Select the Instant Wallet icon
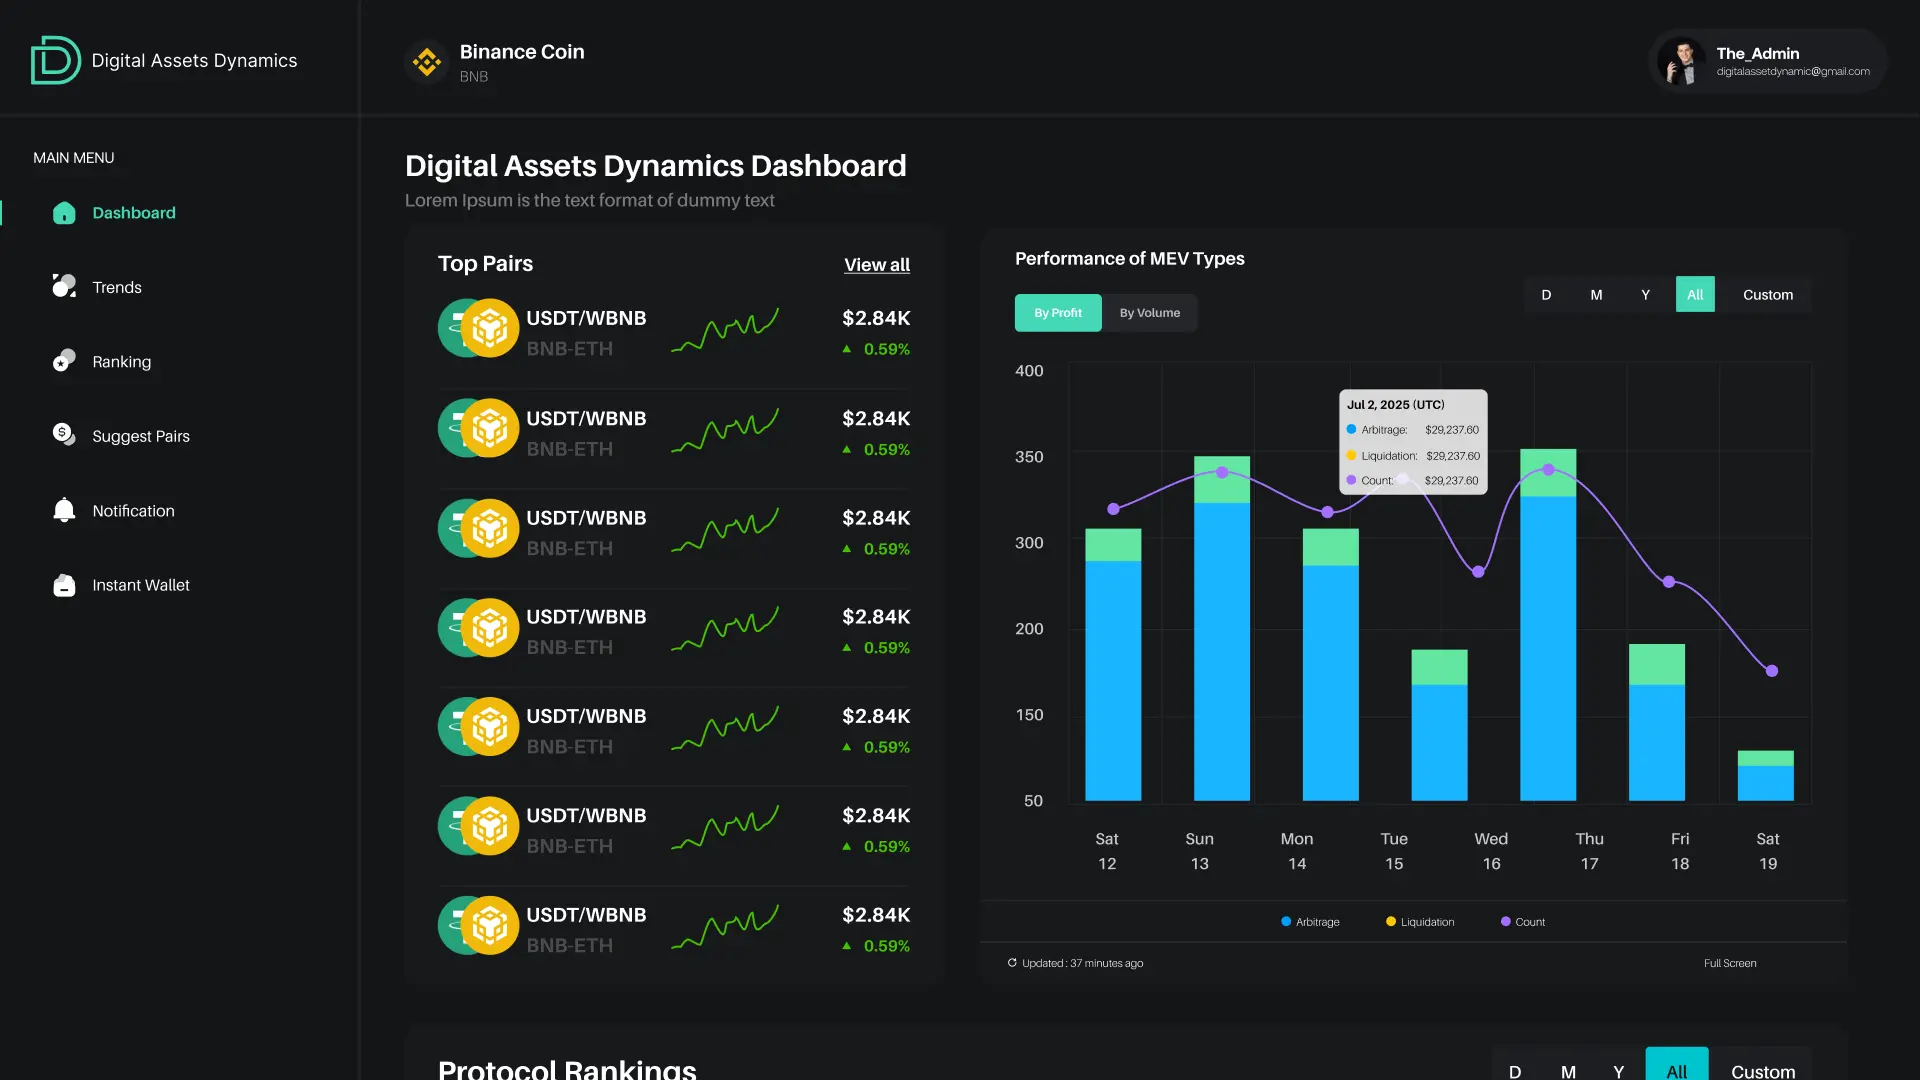The height and width of the screenshot is (1080, 1920). [x=64, y=585]
